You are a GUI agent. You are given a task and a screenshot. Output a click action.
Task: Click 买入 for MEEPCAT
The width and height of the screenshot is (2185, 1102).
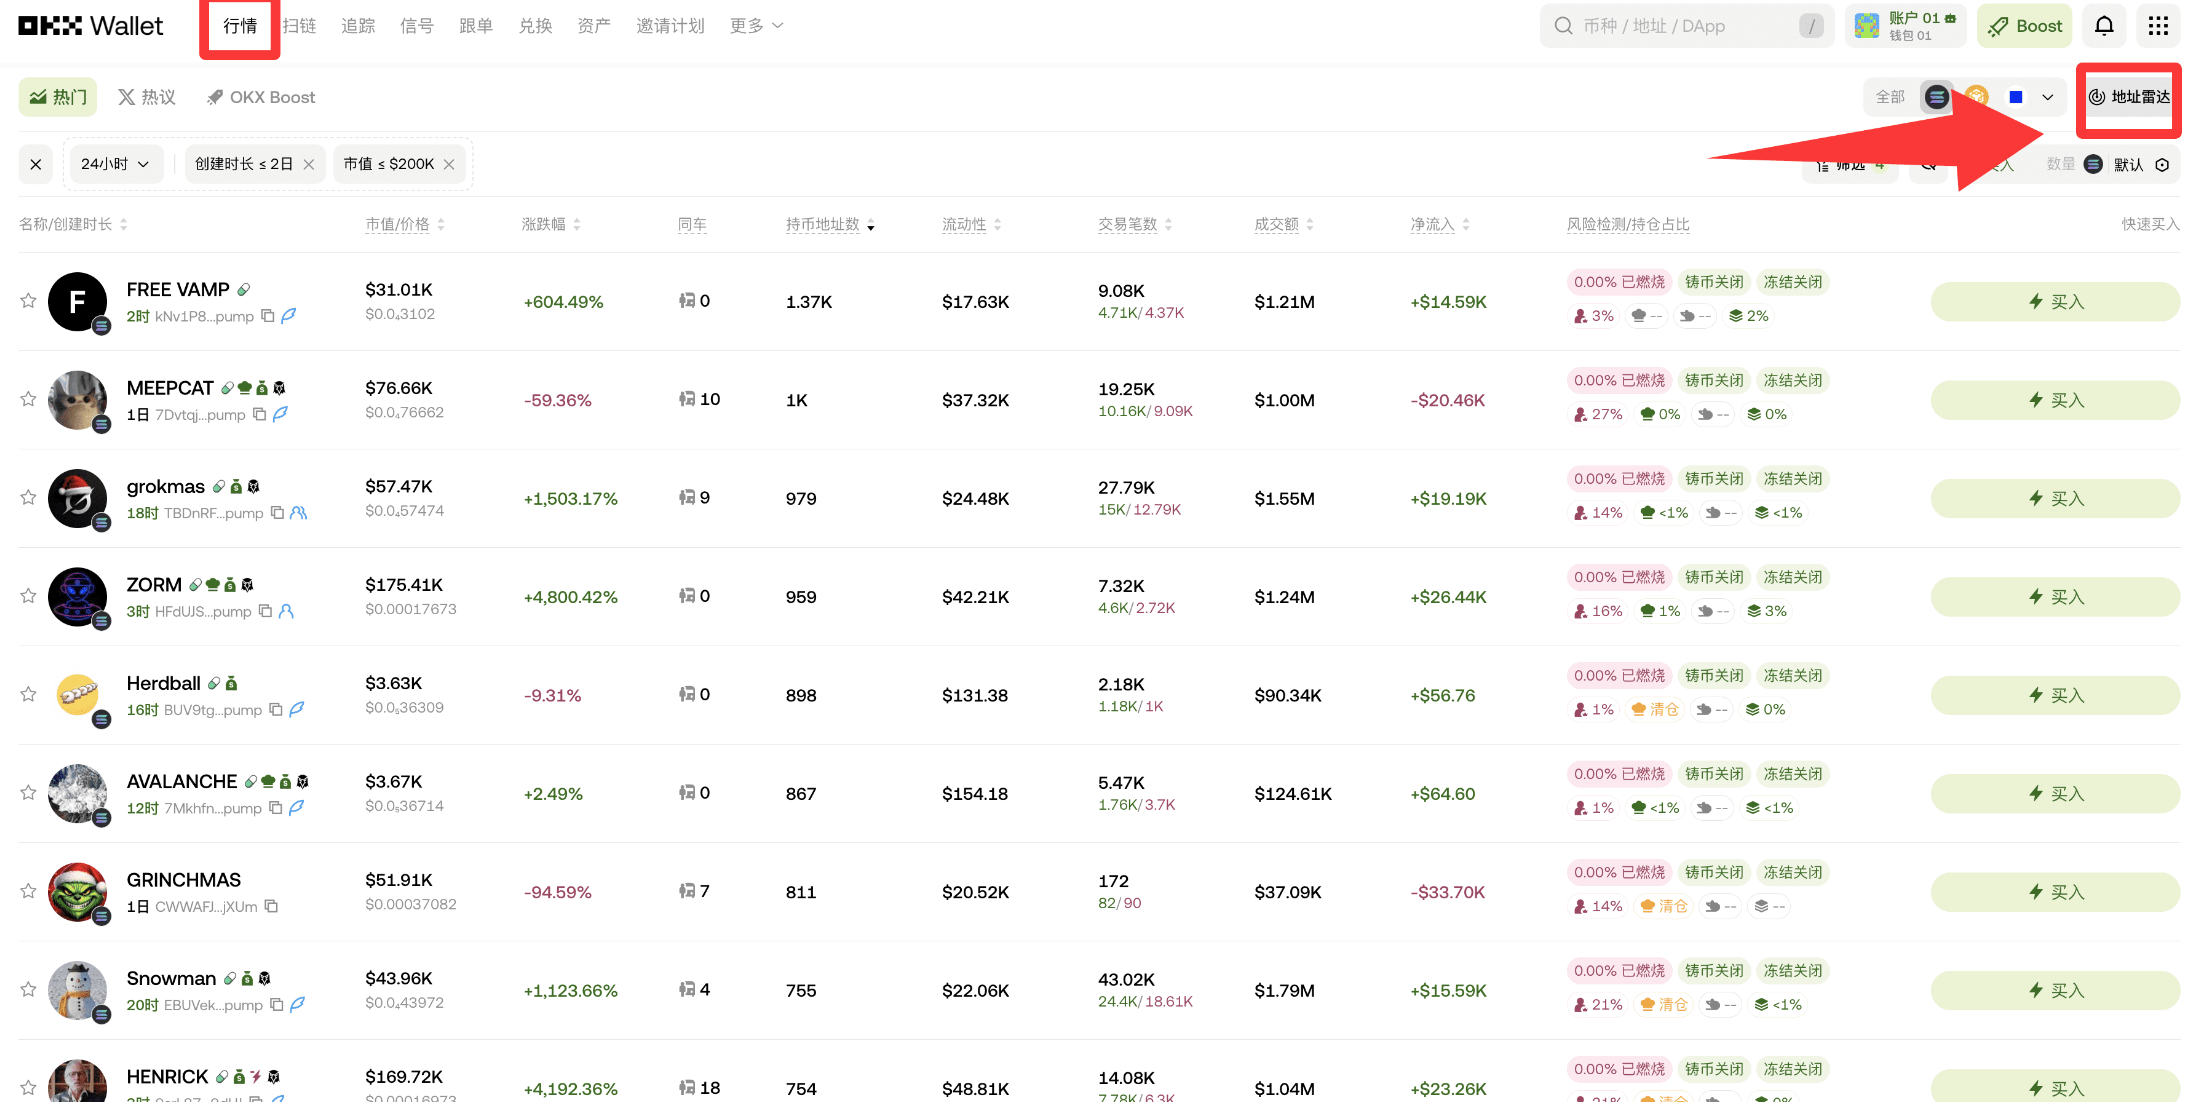(2054, 400)
